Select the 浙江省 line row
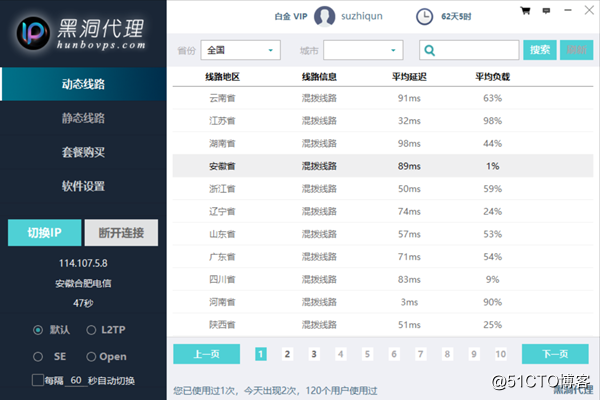Screen dimensions: 600x400 point(383,189)
